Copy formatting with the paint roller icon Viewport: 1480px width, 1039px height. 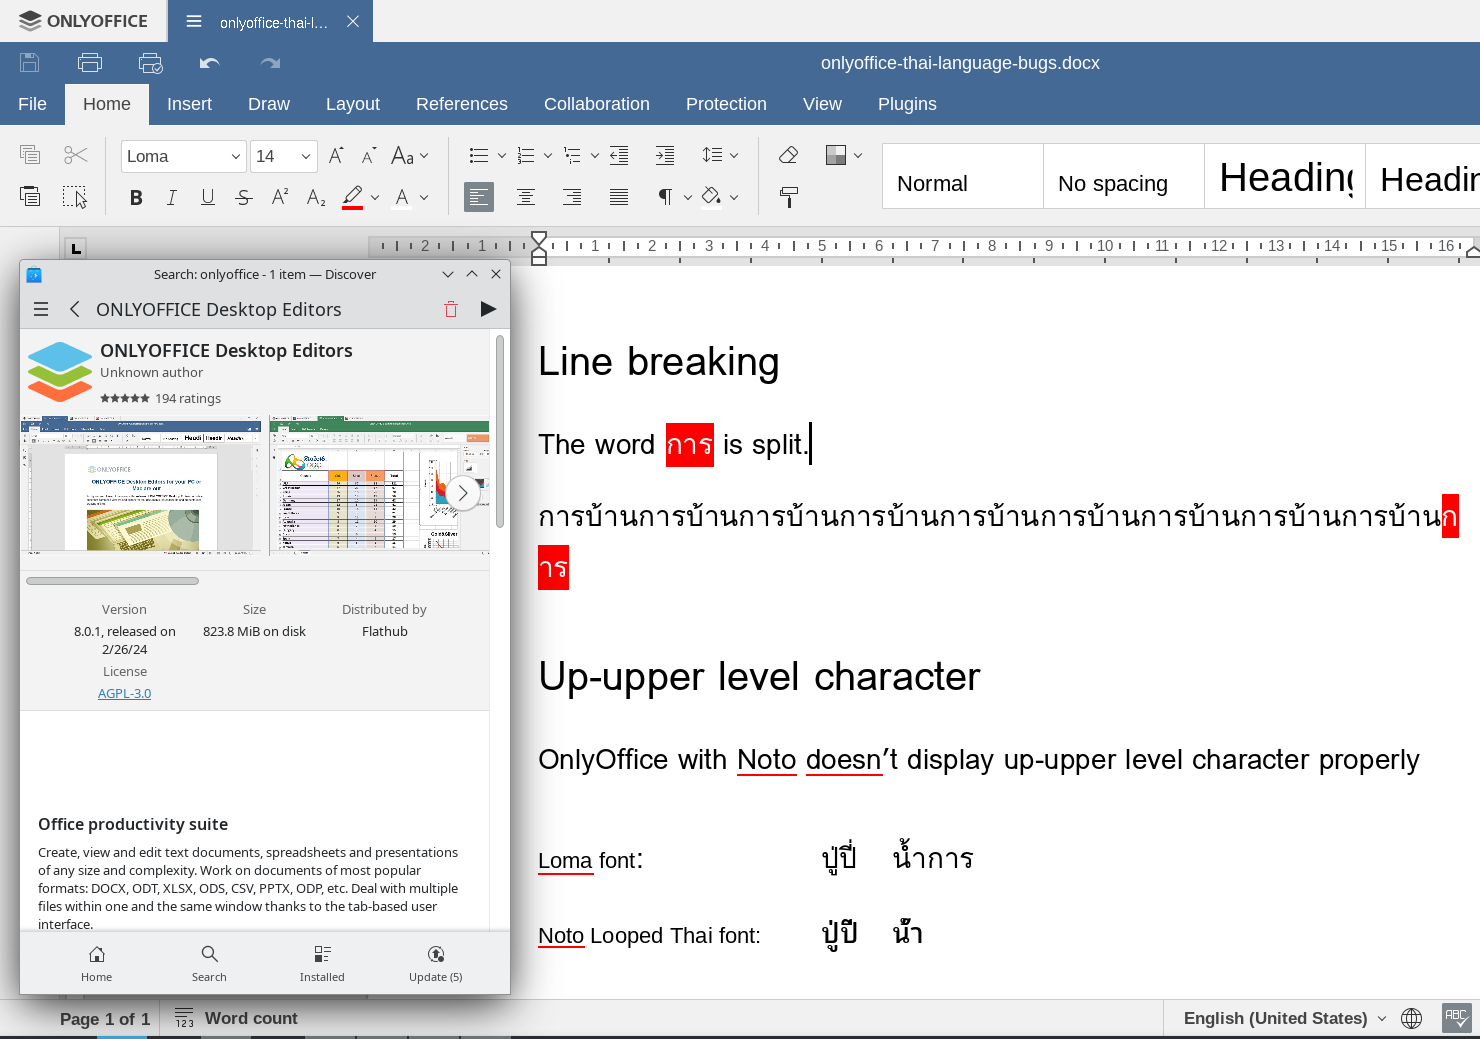788,197
